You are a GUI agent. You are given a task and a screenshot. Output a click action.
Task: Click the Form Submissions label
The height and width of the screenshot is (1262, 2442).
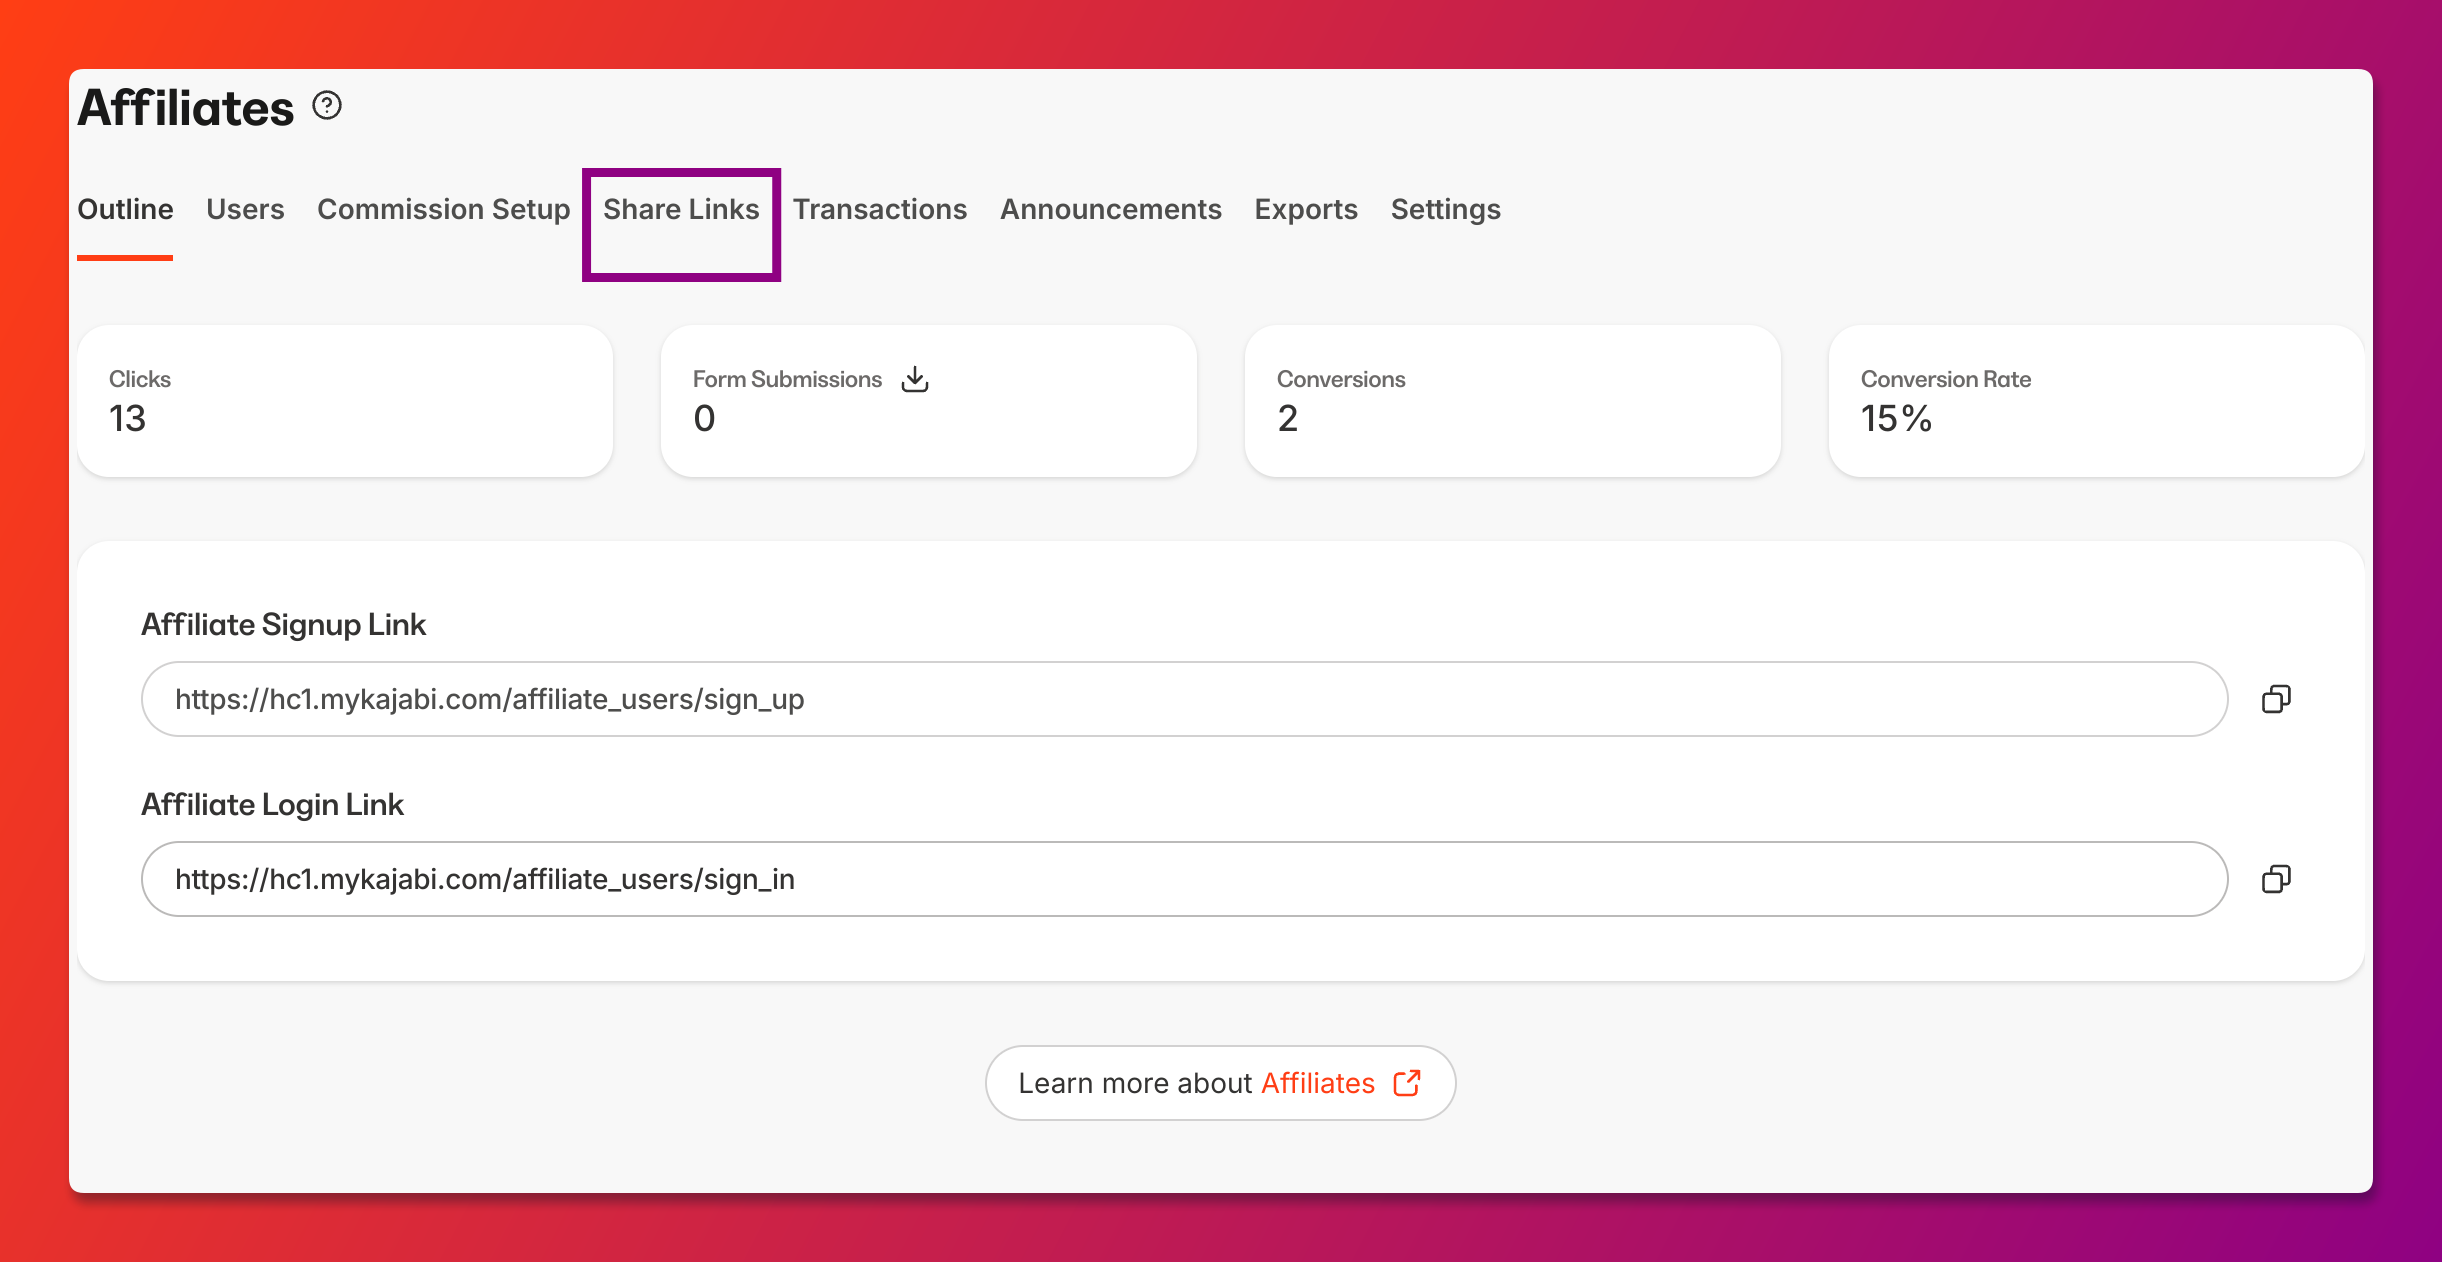pos(787,379)
